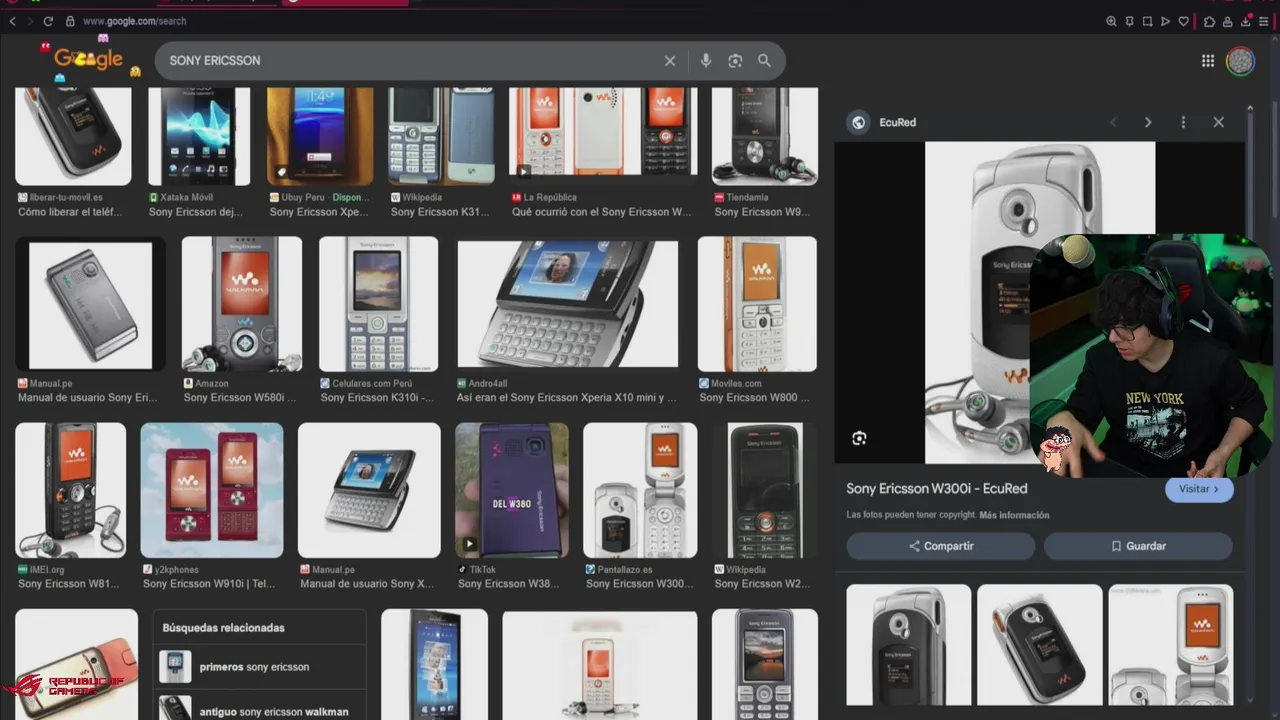Screen dimensions: 1280x720
Task: Open the EcuRed source link in preview header
Action: click(898, 122)
